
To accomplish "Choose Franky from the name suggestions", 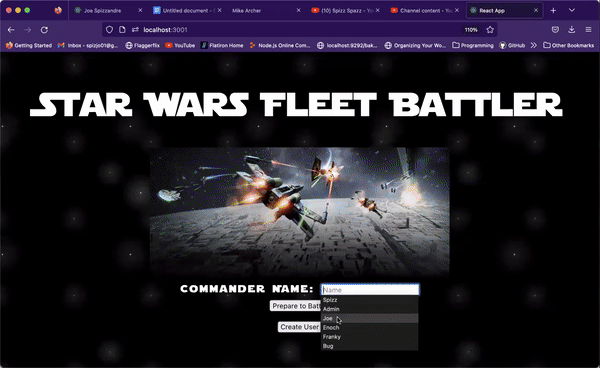I will point(369,337).
